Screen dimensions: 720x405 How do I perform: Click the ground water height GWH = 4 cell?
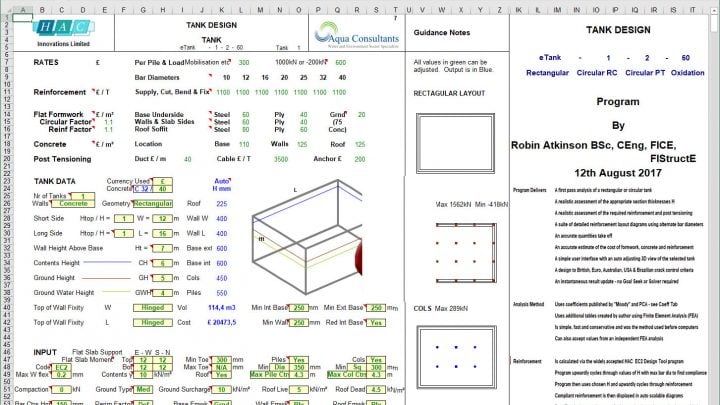pos(163,293)
